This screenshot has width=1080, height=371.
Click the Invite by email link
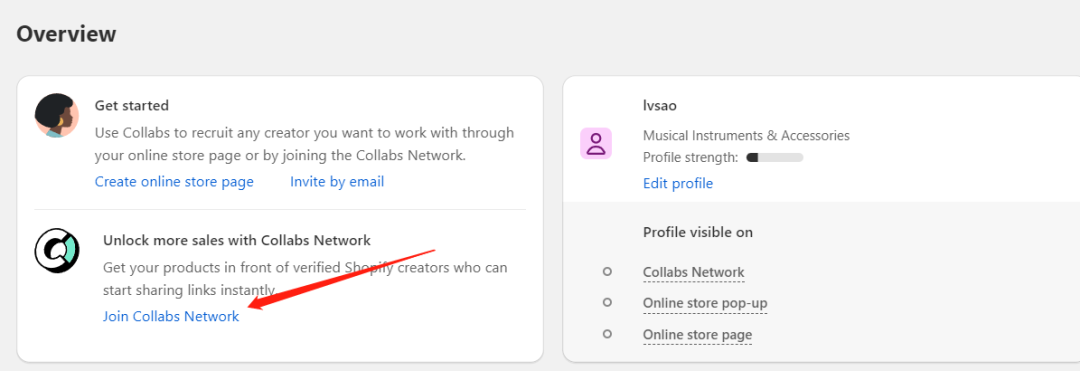[337, 182]
